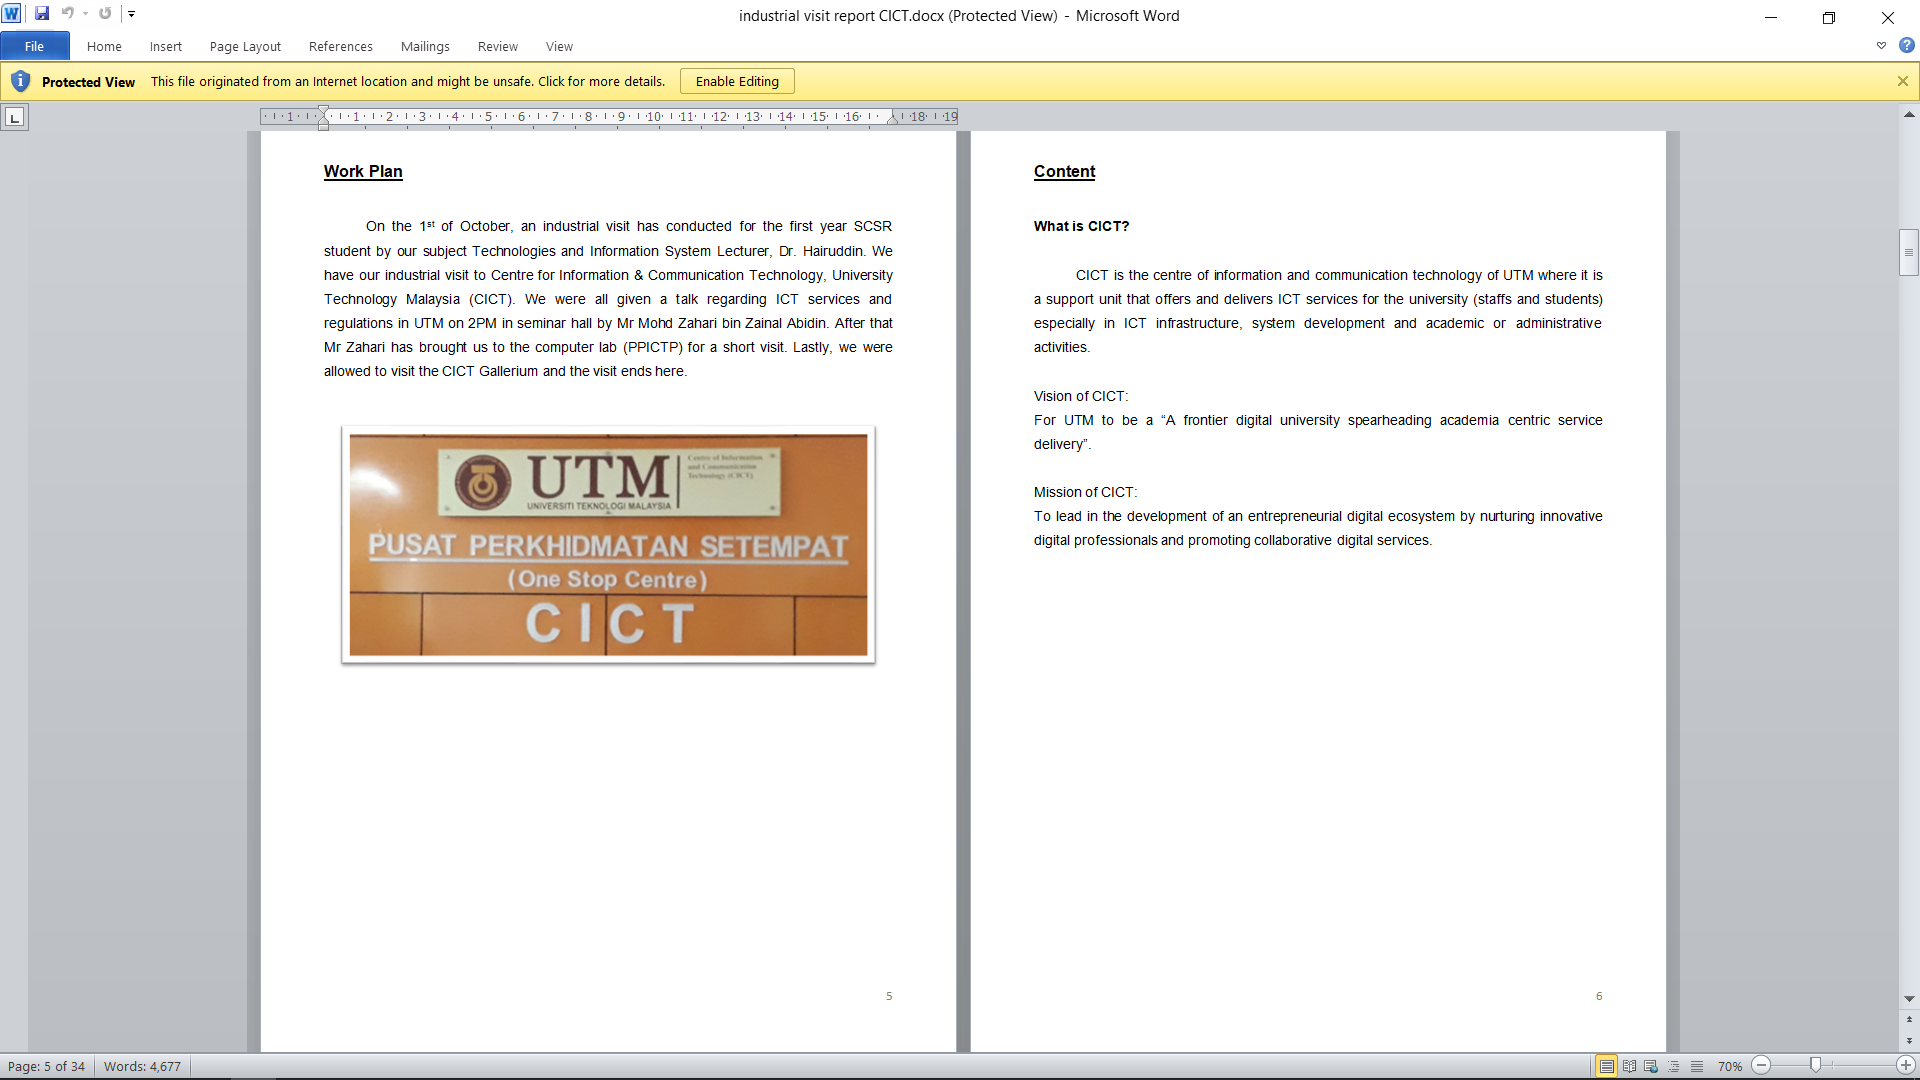Switch to Web Layout view
The image size is (1920, 1080).
(1651, 1066)
